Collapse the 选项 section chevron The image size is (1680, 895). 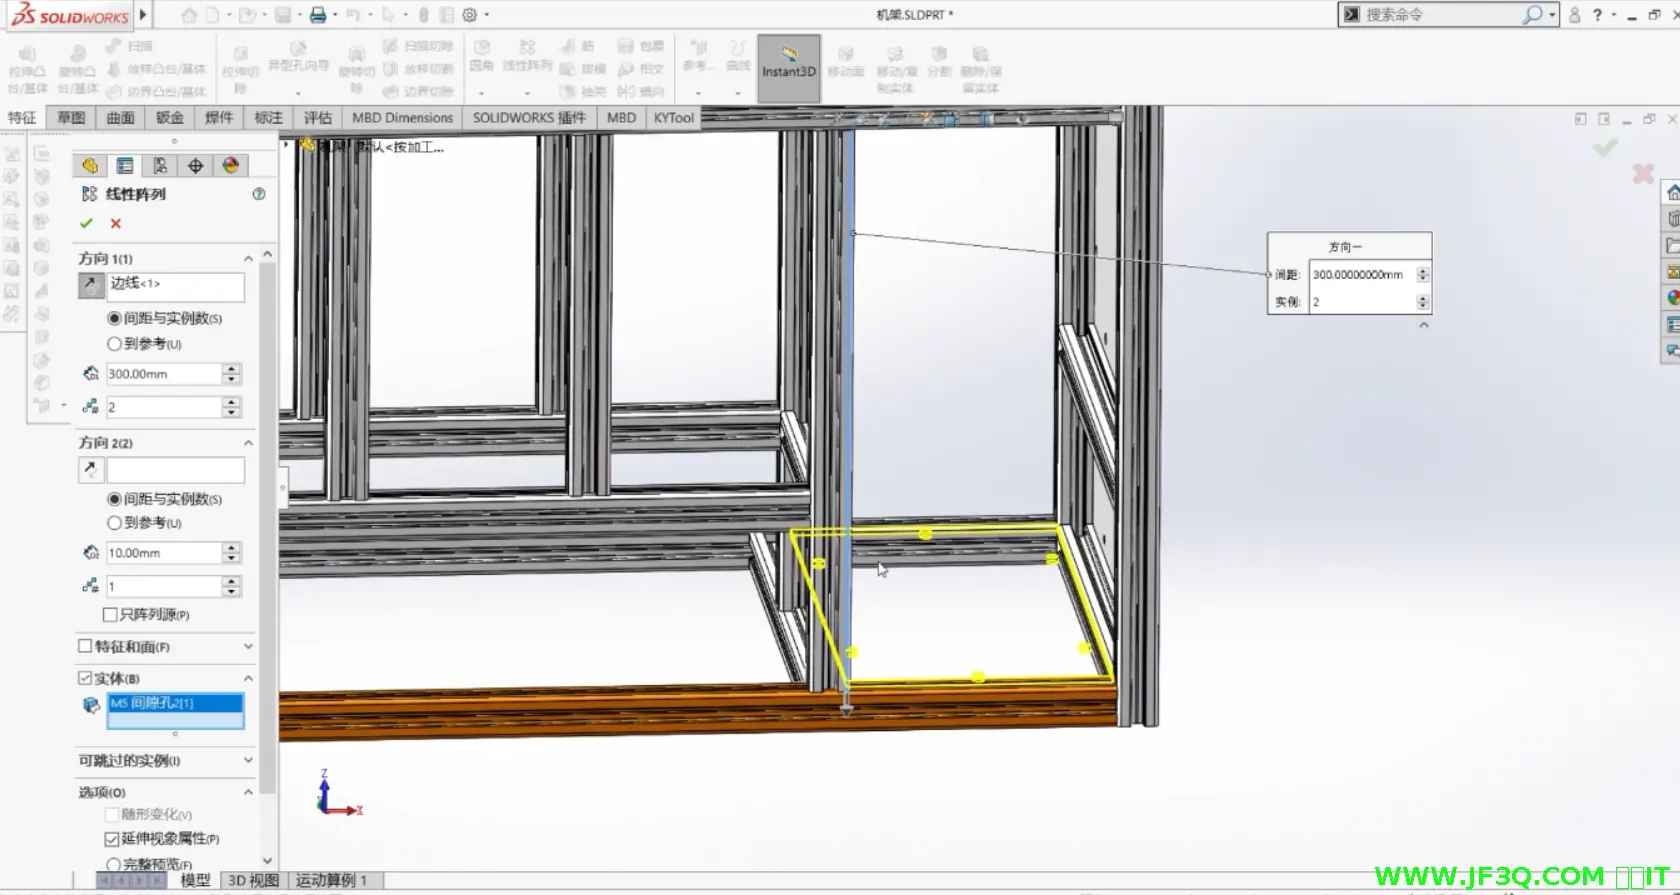248,792
